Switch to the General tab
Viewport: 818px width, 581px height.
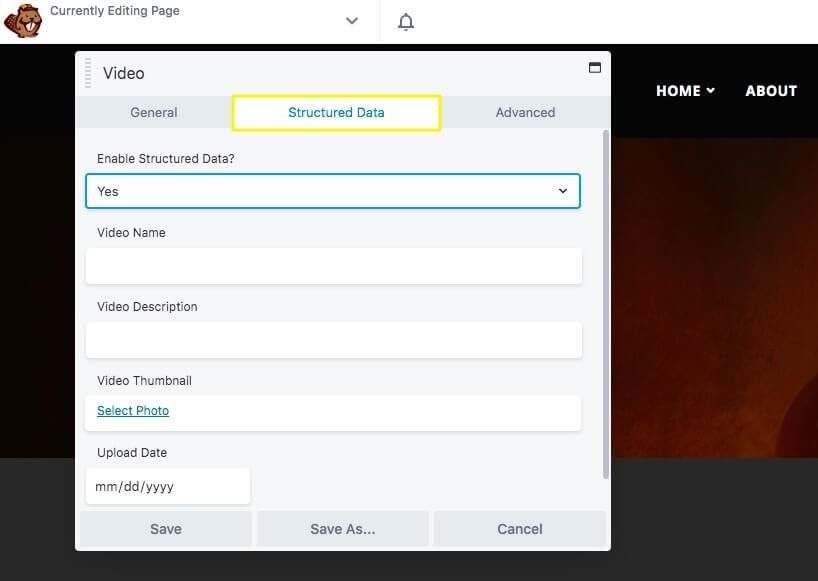tap(154, 112)
